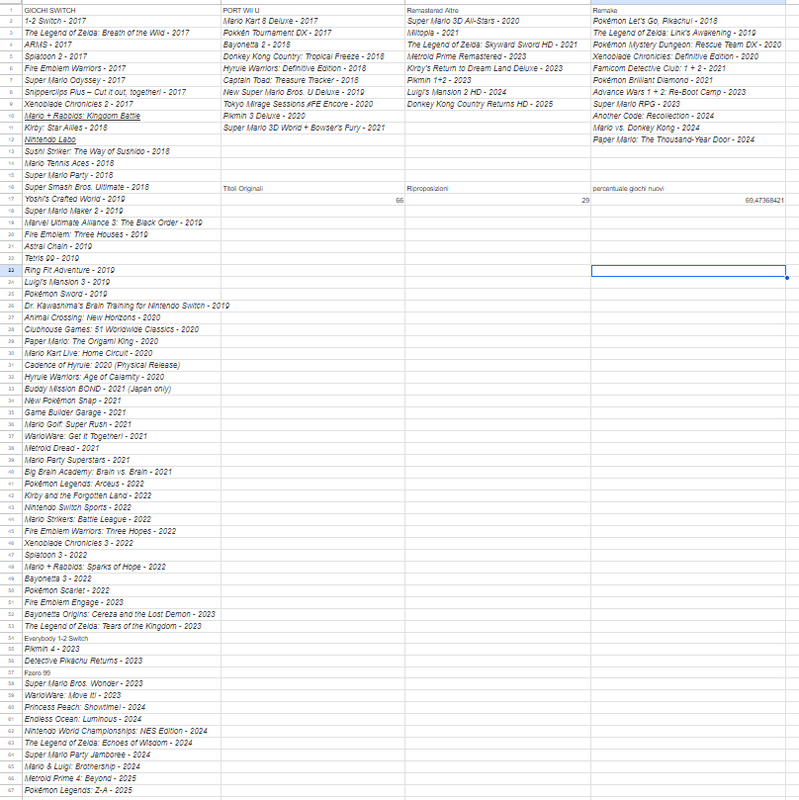Select 'Pokémon Legends: Arceus - 2022' cell

coord(121,484)
